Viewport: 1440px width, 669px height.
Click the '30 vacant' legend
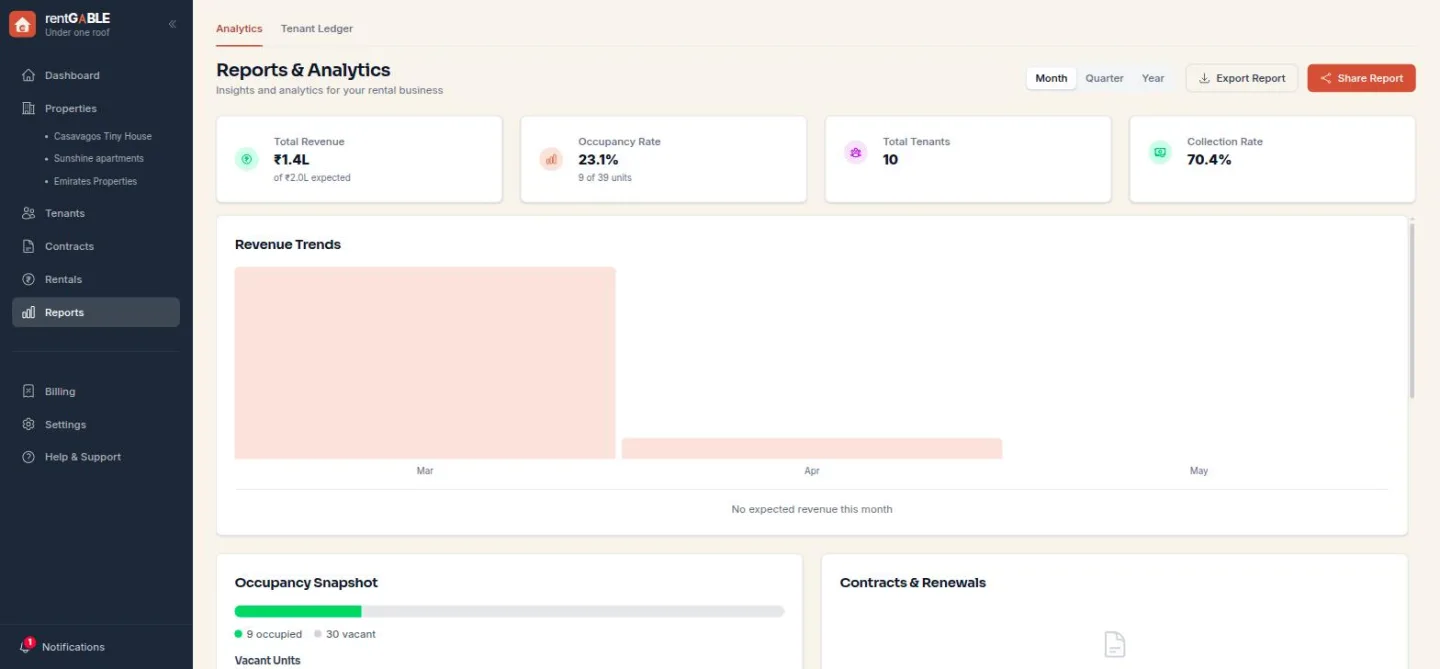point(345,634)
